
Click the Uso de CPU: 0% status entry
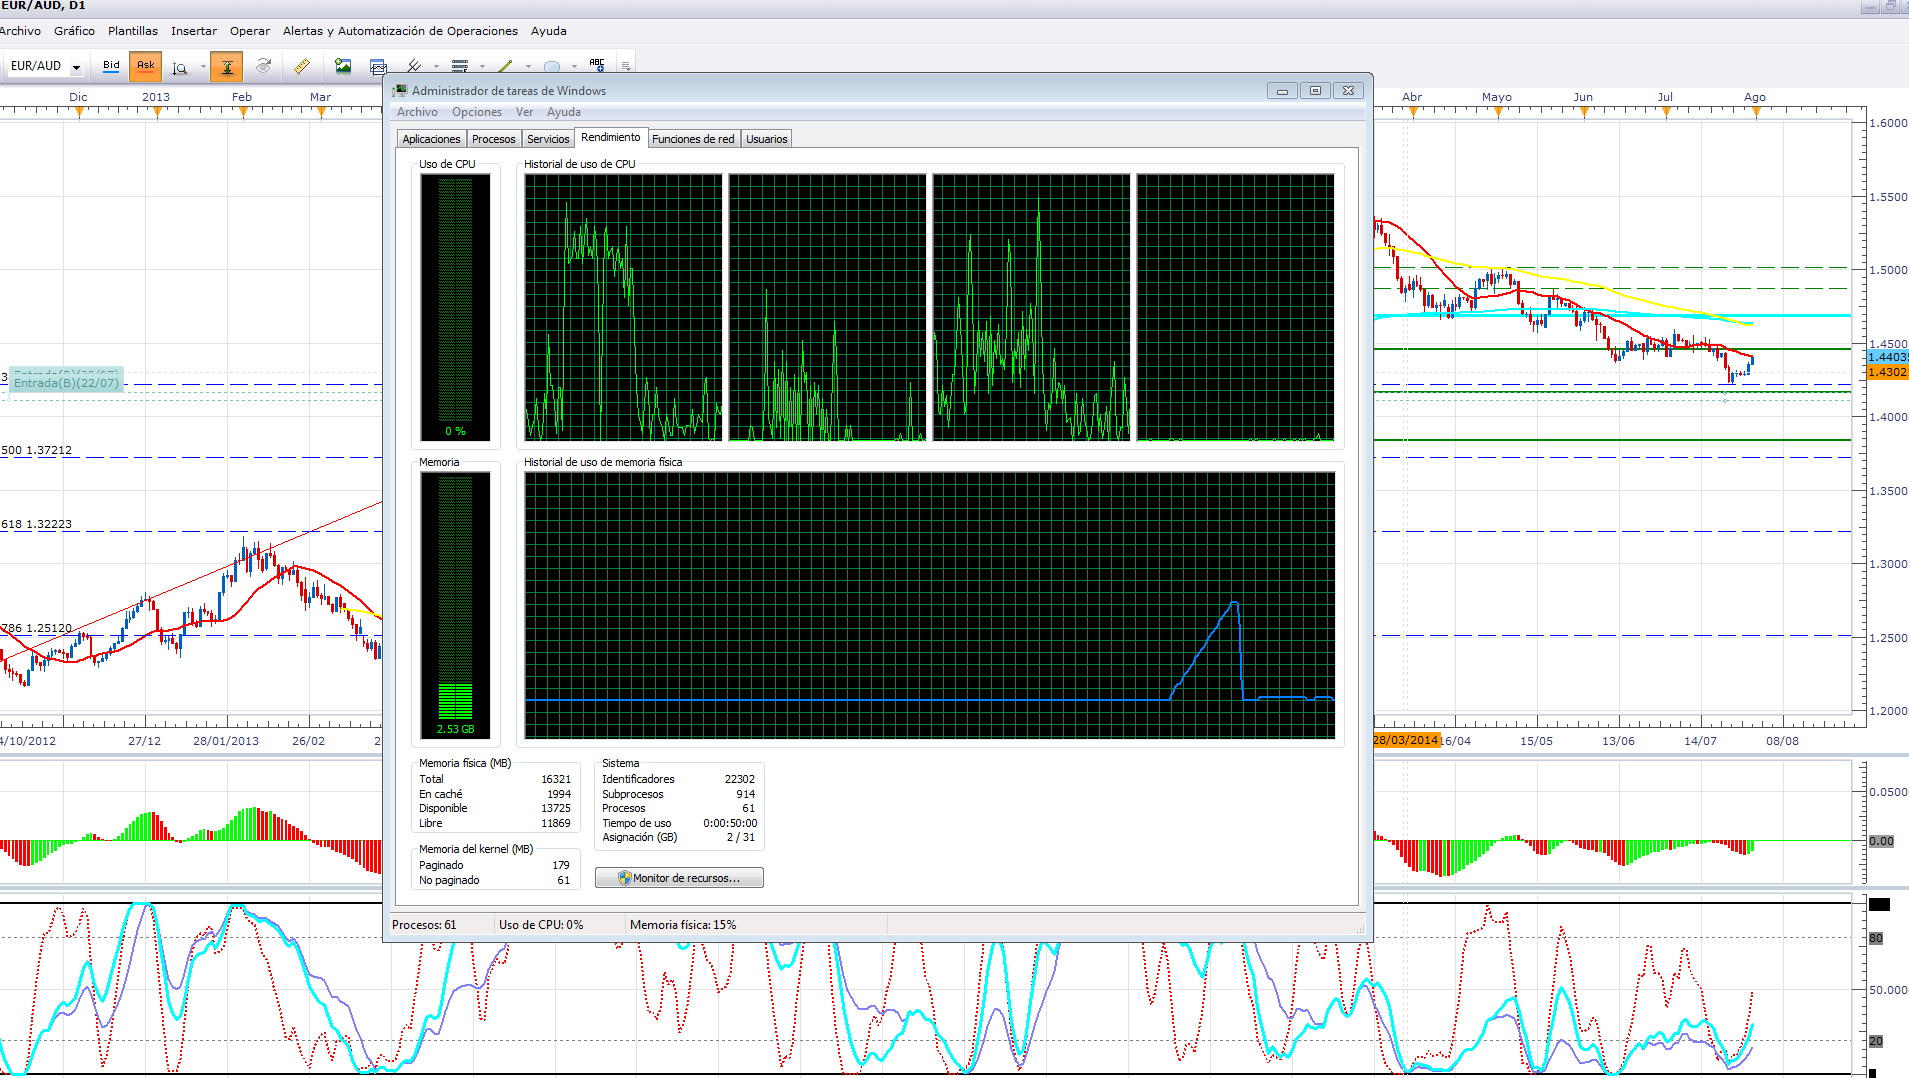[x=541, y=925]
